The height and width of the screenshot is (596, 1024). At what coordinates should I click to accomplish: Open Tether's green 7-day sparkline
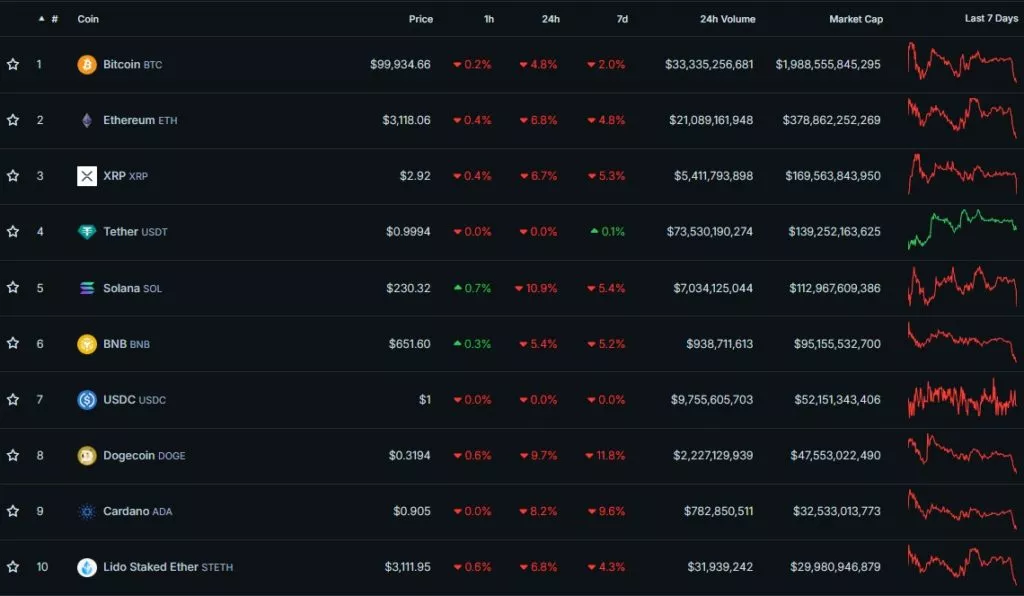tap(962, 229)
